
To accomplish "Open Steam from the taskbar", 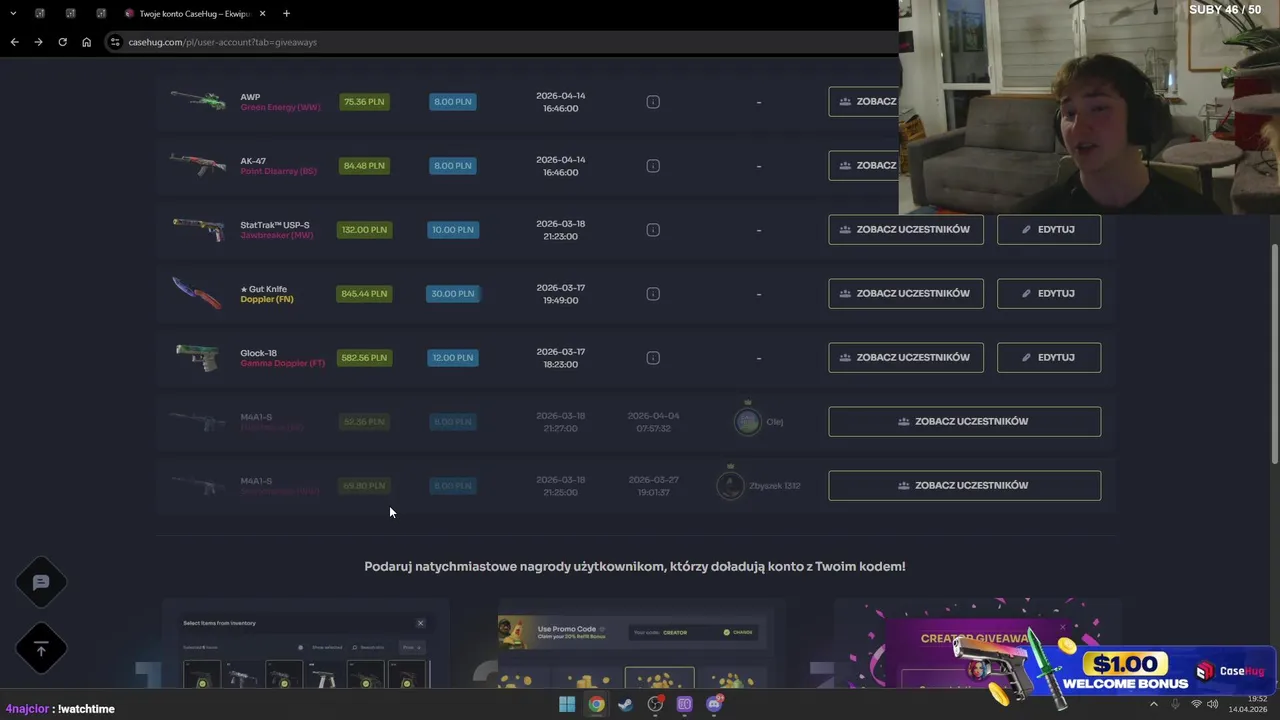I will (x=626, y=704).
